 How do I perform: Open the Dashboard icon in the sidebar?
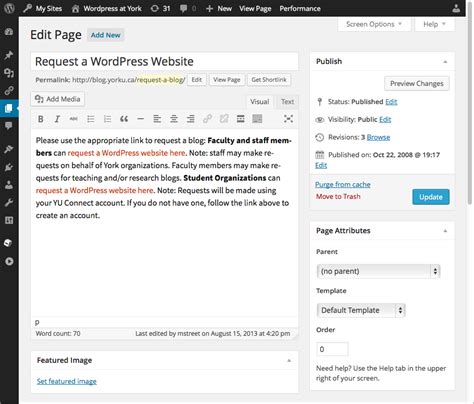tap(9, 32)
